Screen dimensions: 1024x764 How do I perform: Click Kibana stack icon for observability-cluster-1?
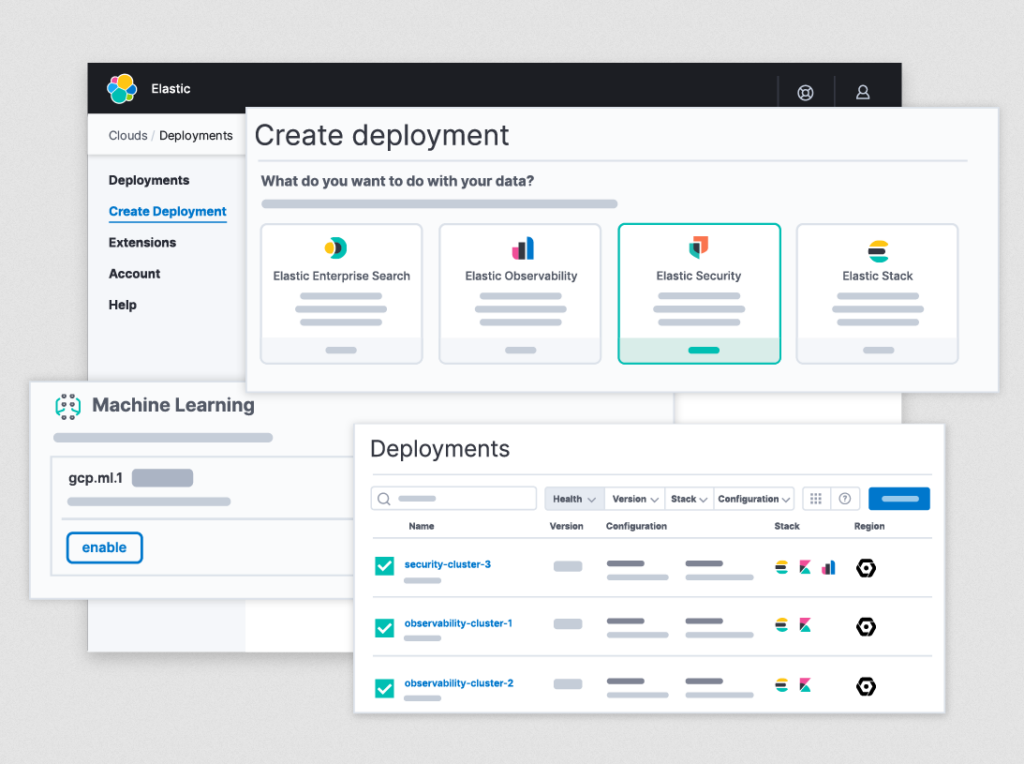click(805, 625)
